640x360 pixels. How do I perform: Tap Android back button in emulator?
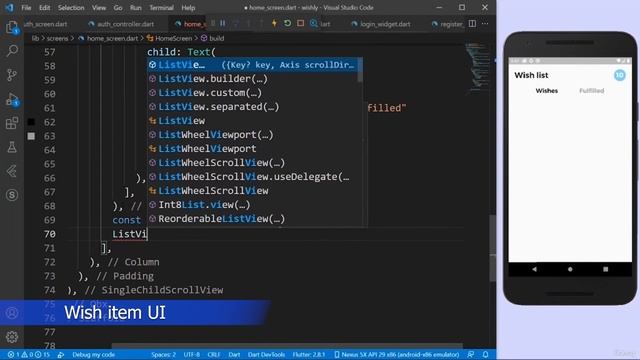pos(534,269)
